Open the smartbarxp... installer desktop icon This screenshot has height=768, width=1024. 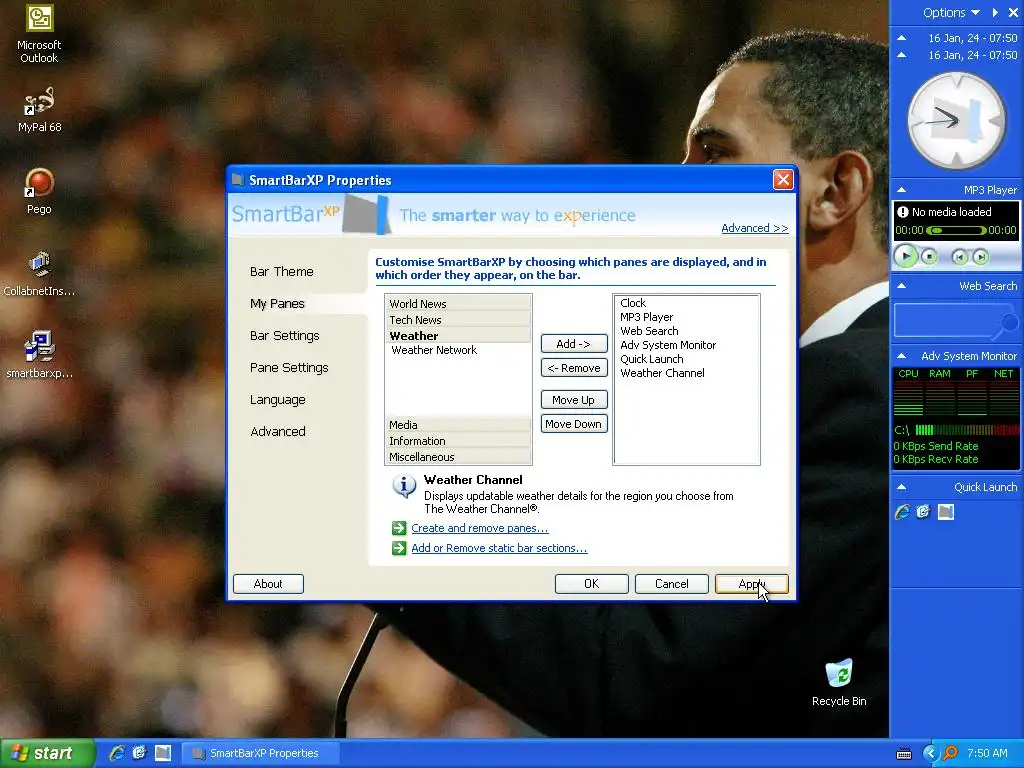tap(39, 355)
